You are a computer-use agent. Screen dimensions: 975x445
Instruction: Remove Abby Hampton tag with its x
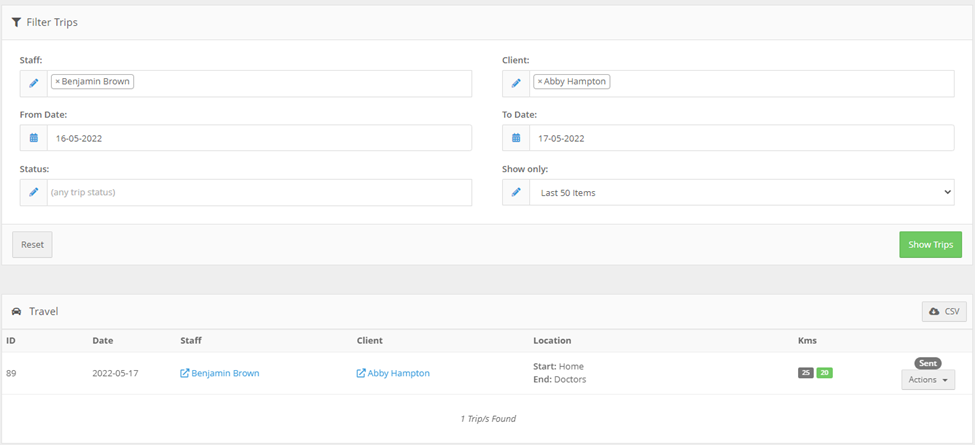tap(540, 81)
